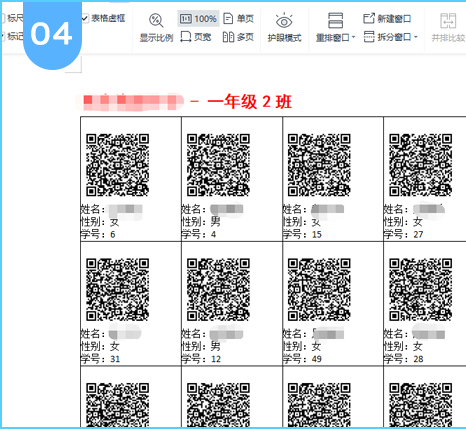Viewport: 466px width, 429px height.
Task: Click the text 学号：27
Action: coord(403,235)
